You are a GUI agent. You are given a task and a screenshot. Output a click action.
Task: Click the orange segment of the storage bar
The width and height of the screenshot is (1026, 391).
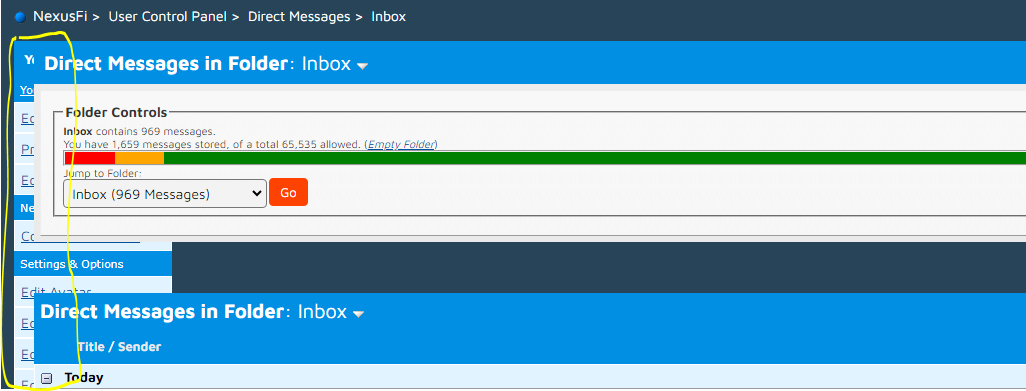pyautogui.click(x=139, y=158)
